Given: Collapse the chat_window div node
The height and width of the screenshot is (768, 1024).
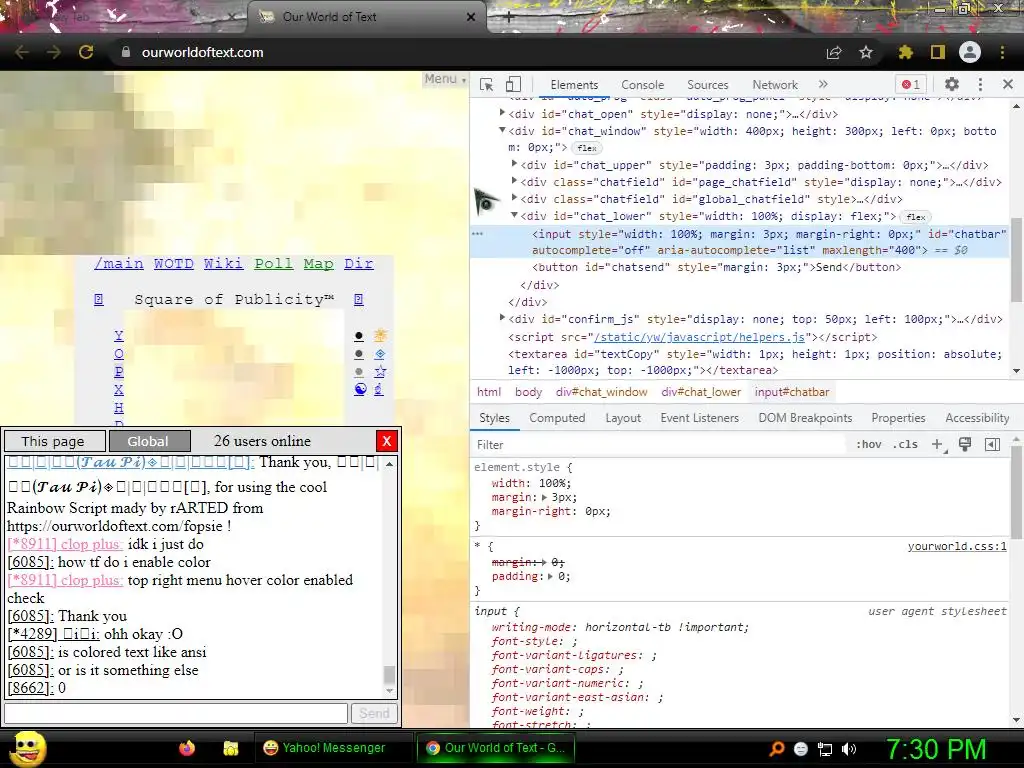Looking at the screenshot, I should pos(502,130).
